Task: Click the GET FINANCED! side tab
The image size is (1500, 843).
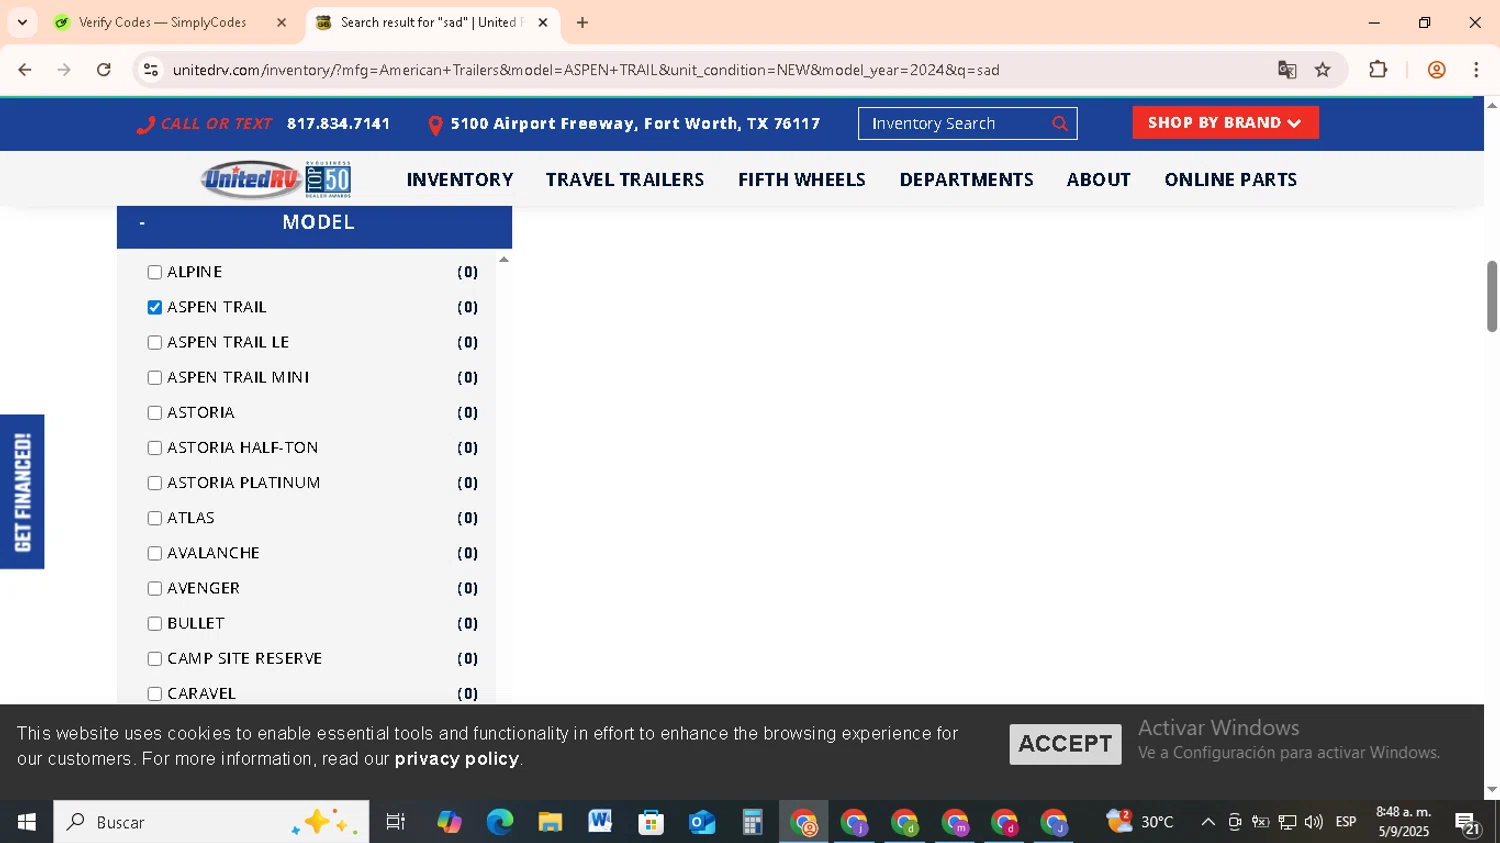Action: 22,492
